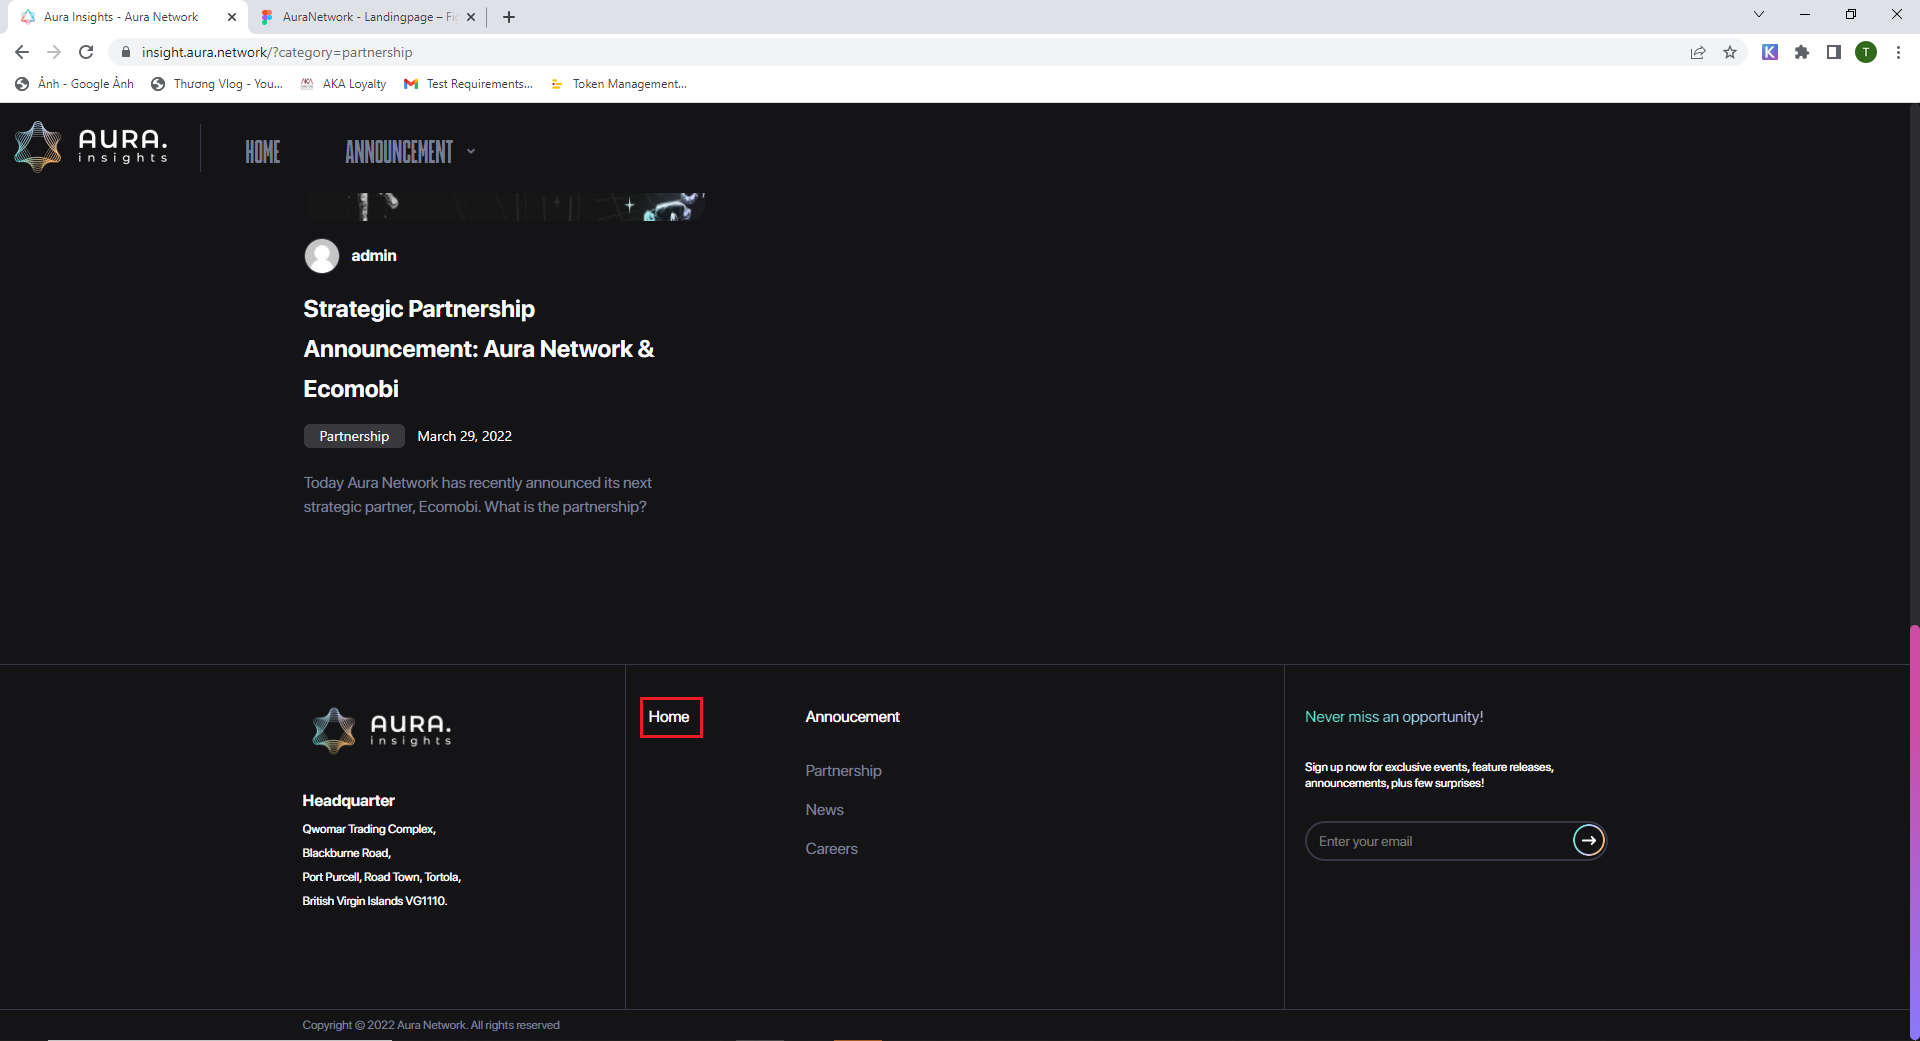The height and width of the screenshot is (1041, 1920).
Task: Open the tab search dropdown arrow
Action: coord(1759,14)
